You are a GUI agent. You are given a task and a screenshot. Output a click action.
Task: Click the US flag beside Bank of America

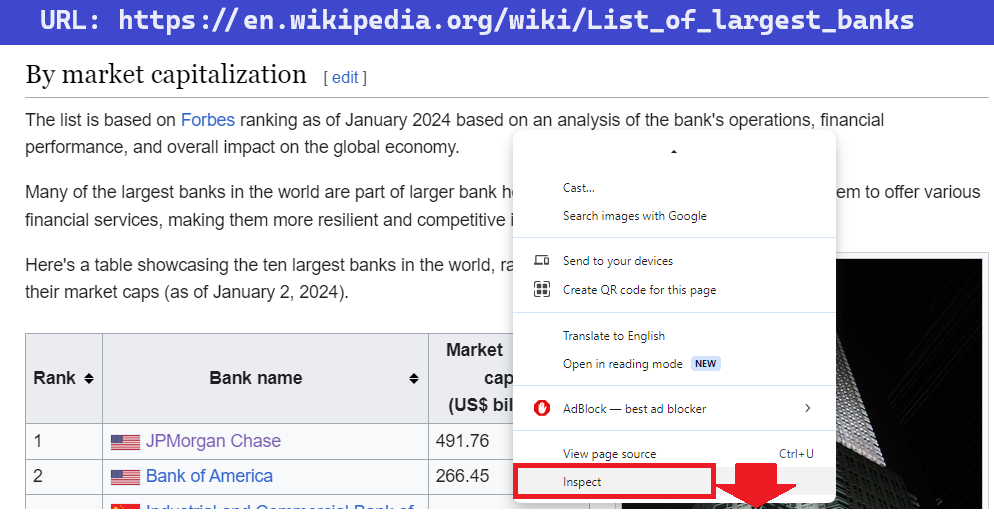point(126,477)
